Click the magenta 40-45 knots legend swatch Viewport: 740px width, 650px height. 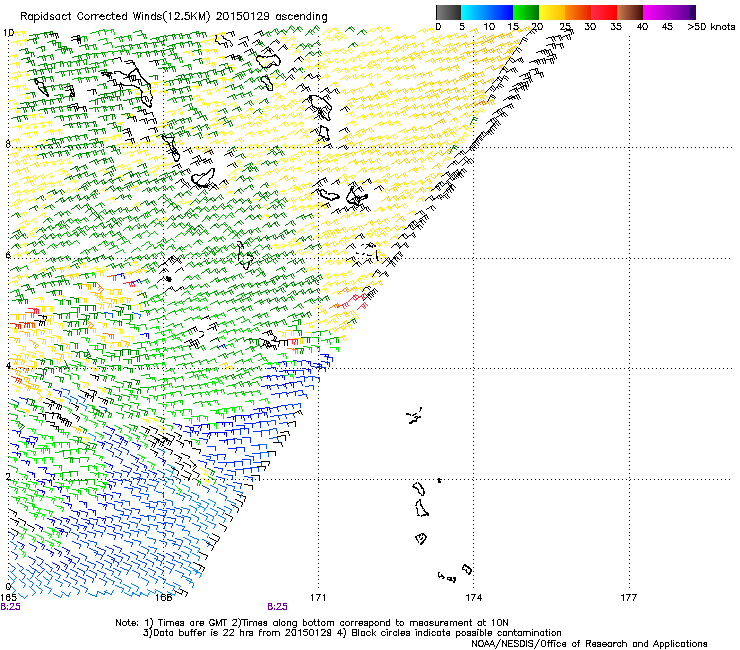point(656,12)
